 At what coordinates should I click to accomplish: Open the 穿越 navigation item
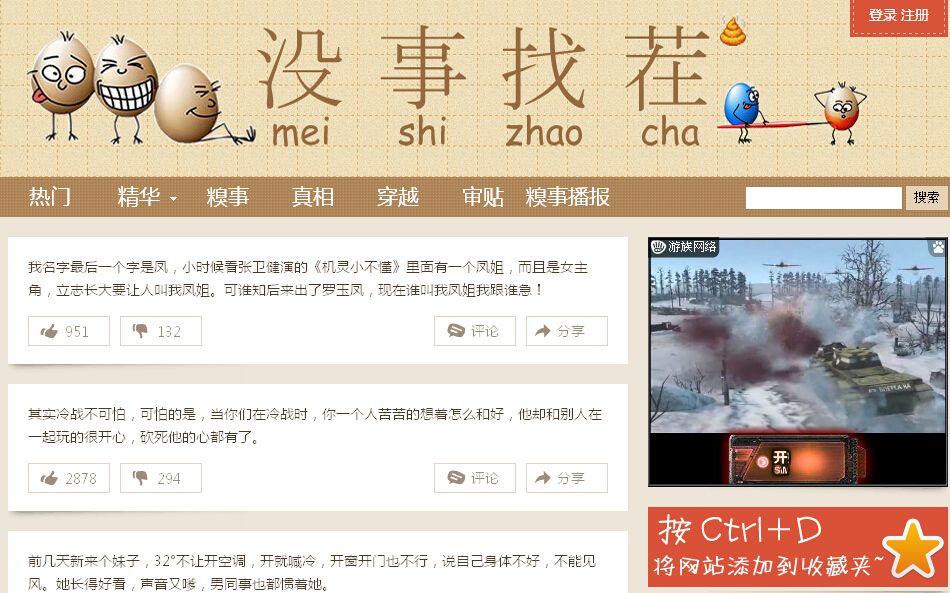tap(397, 197)
